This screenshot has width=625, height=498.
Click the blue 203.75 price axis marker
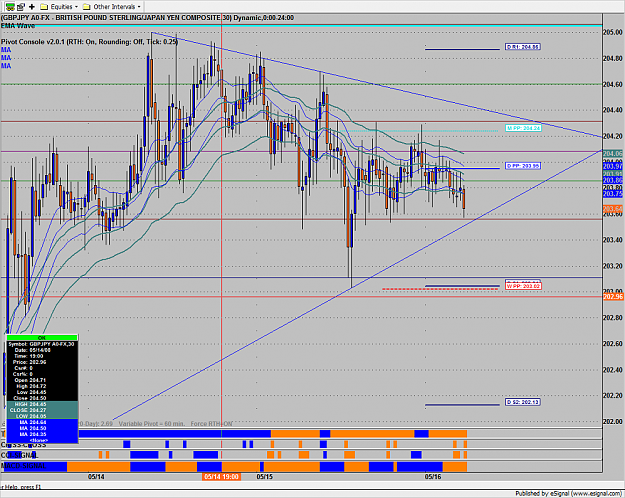coord(613,194)
